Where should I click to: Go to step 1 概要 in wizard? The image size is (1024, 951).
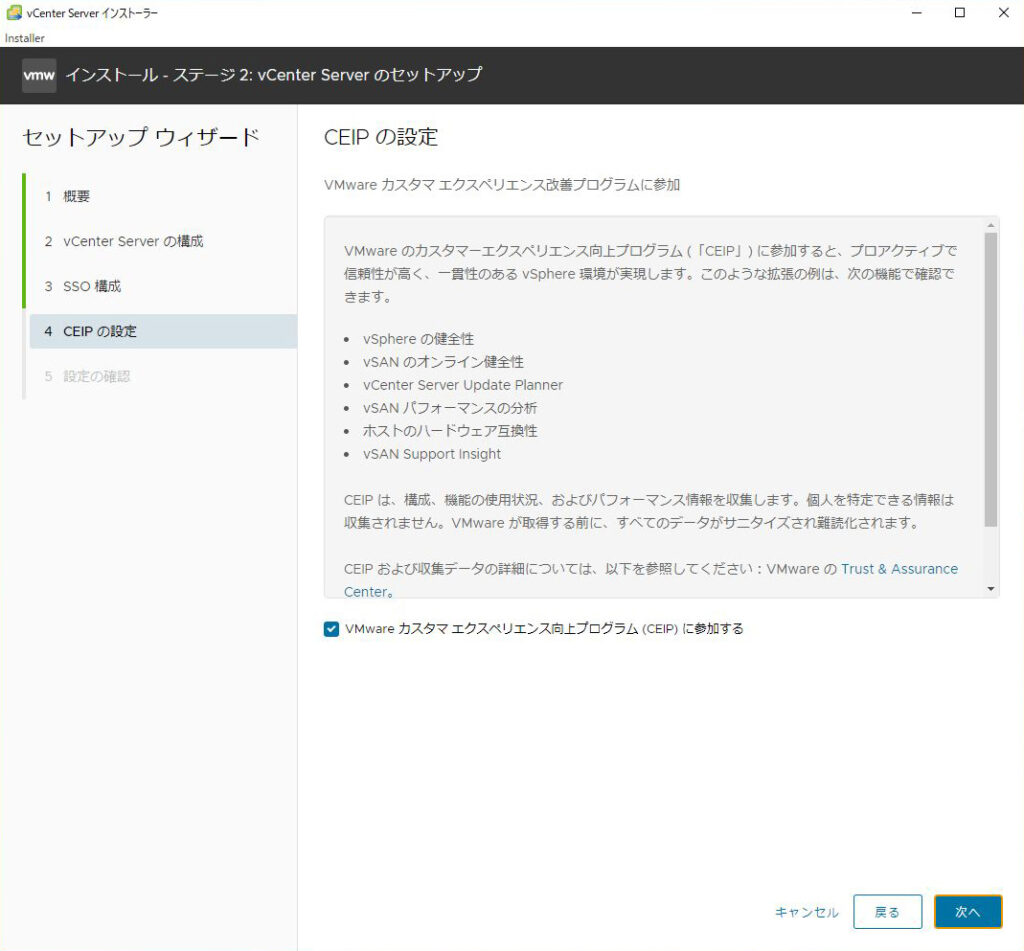coord(76,196)
